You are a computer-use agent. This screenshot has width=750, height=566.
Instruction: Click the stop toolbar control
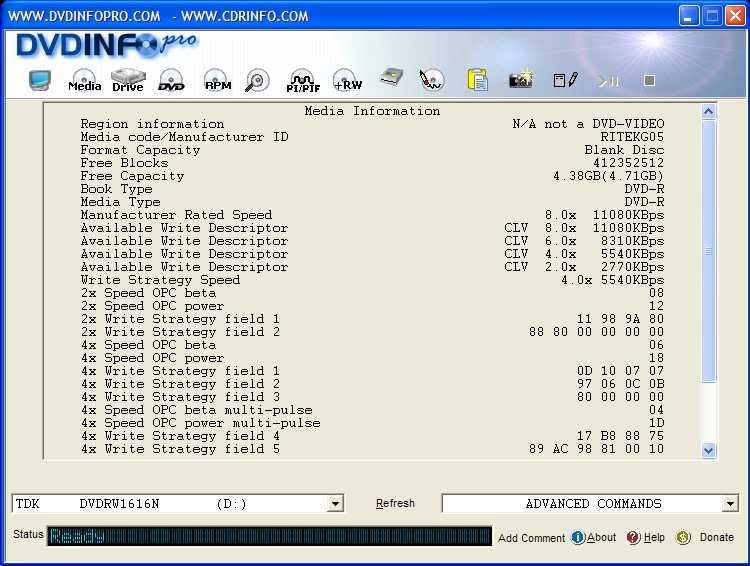click(x=649, y=80)
